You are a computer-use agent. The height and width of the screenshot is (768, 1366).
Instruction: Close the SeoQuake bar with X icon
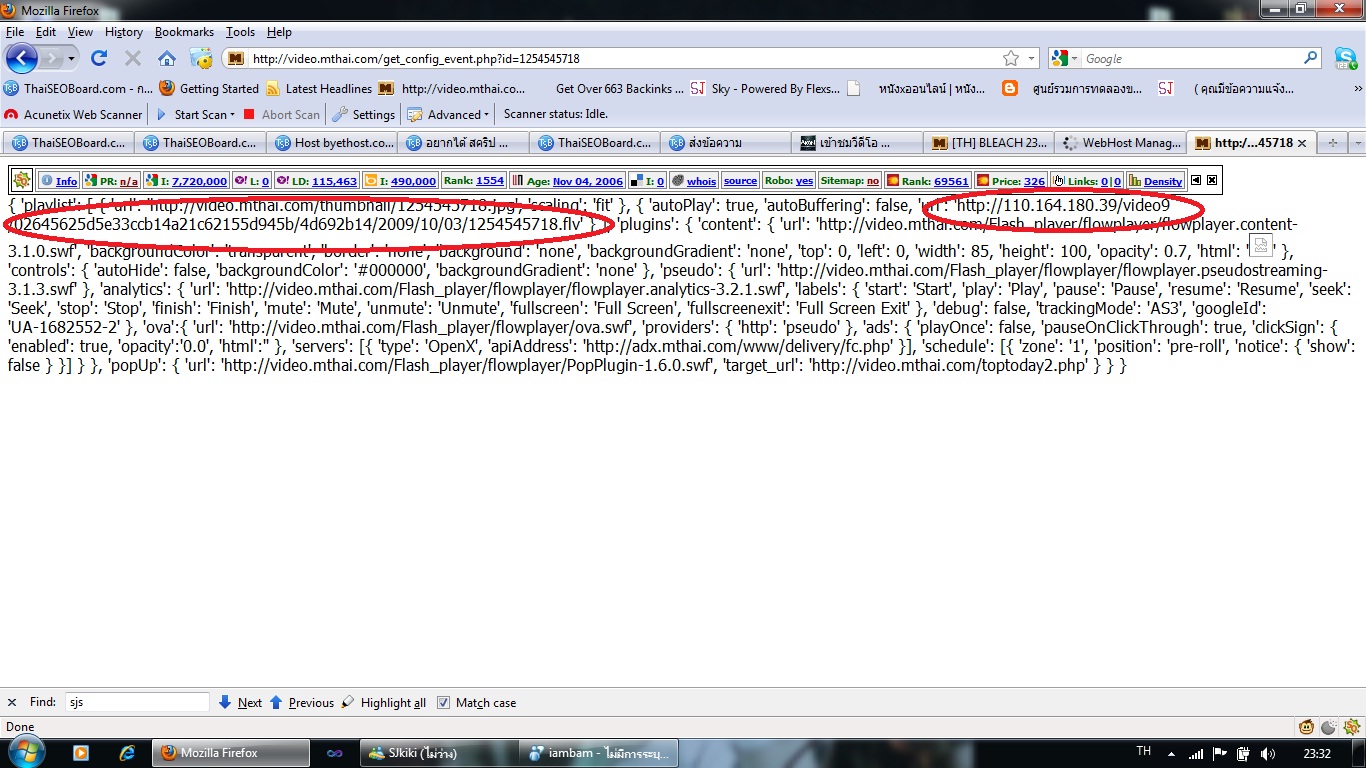(x=1212, y=181)
